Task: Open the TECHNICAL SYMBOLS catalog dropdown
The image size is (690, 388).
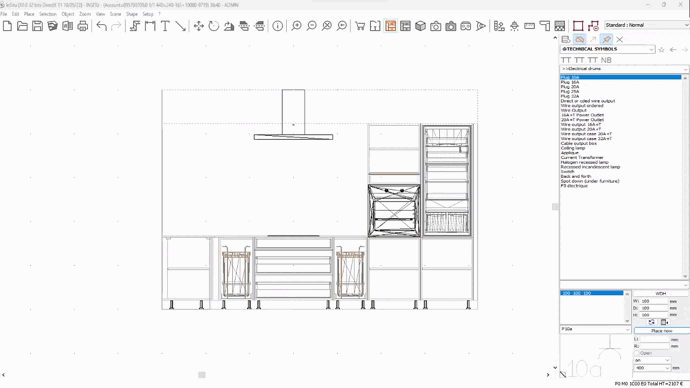Action: pyautogui.click(x=607, y=49)
